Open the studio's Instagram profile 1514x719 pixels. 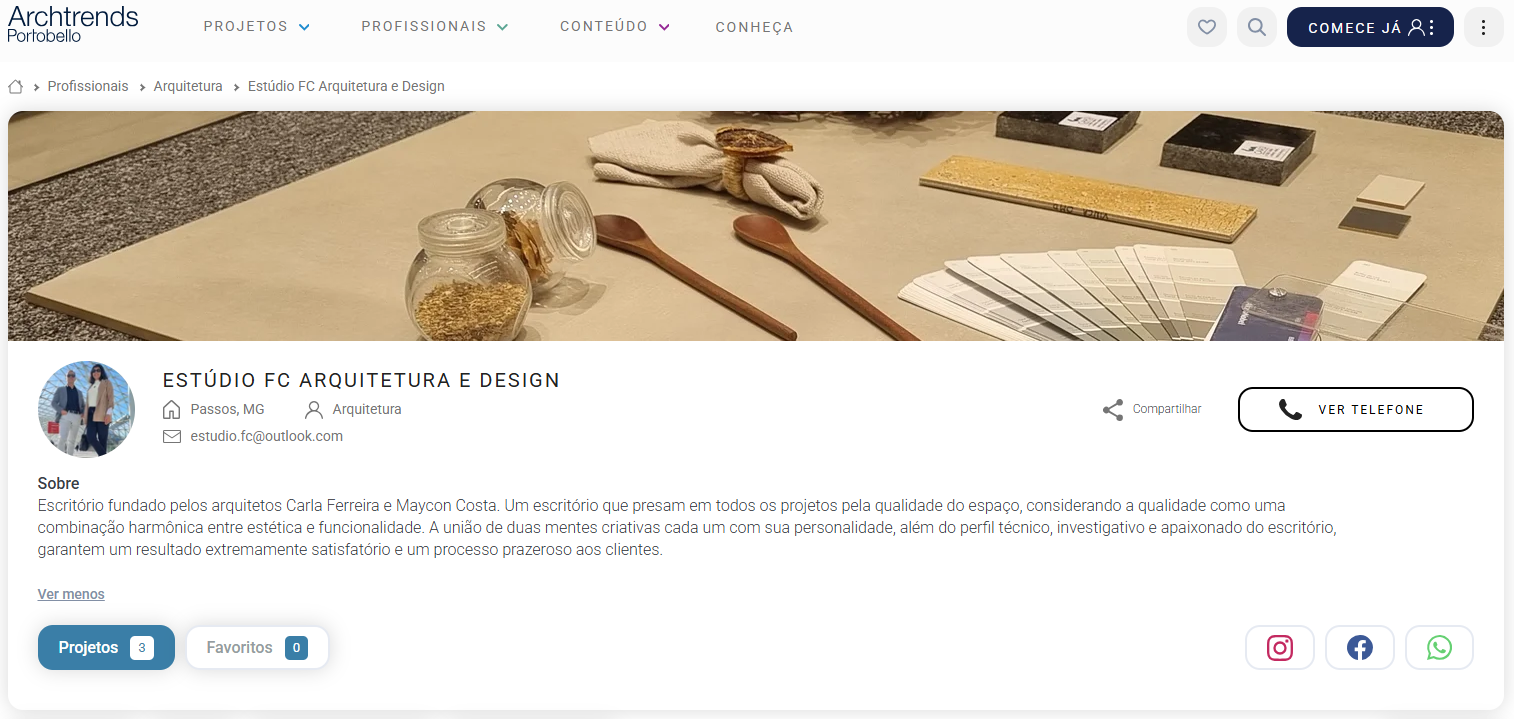tap(1279, 648)
